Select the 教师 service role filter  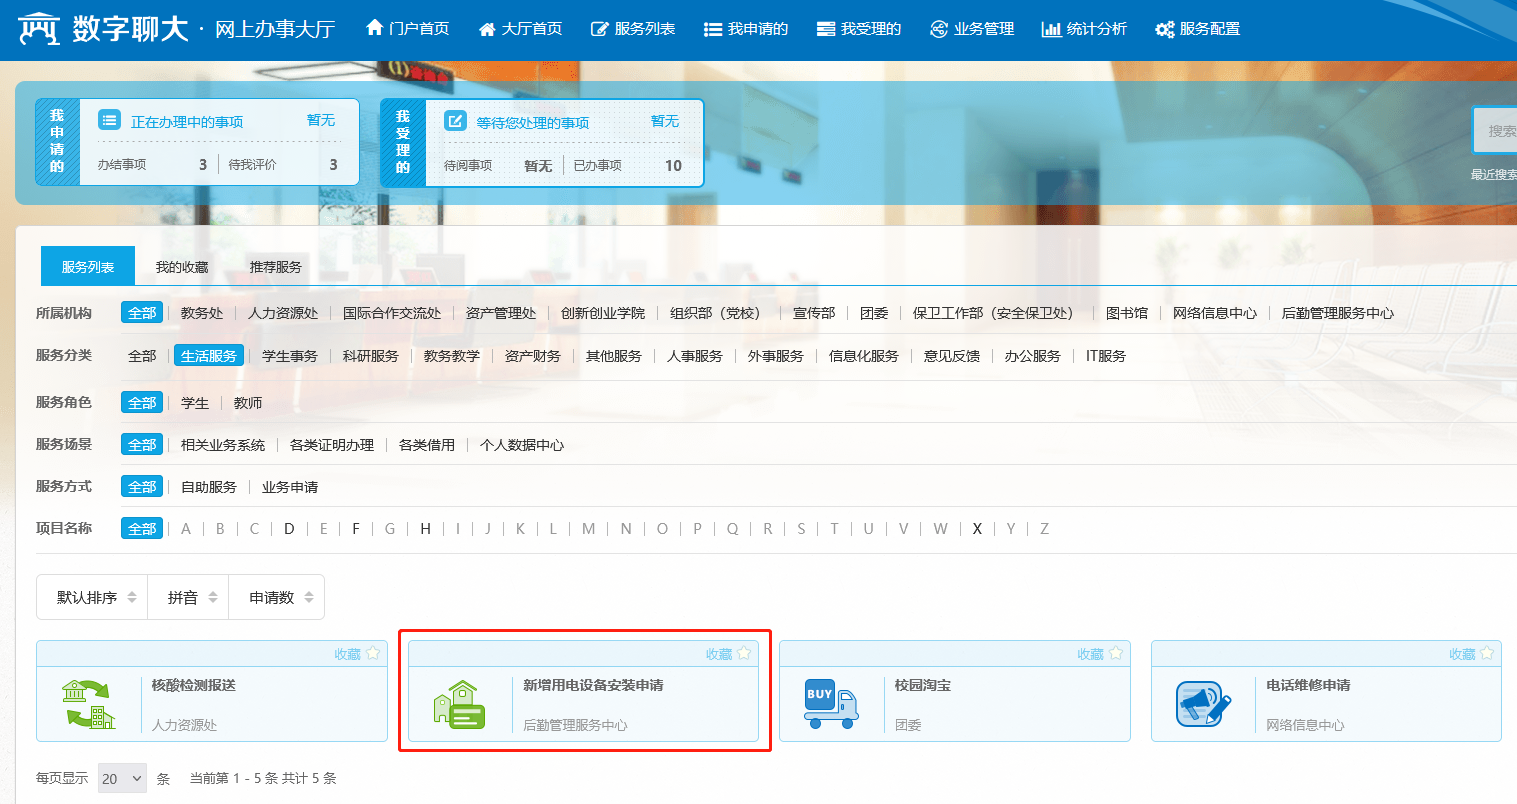point(248,403)
